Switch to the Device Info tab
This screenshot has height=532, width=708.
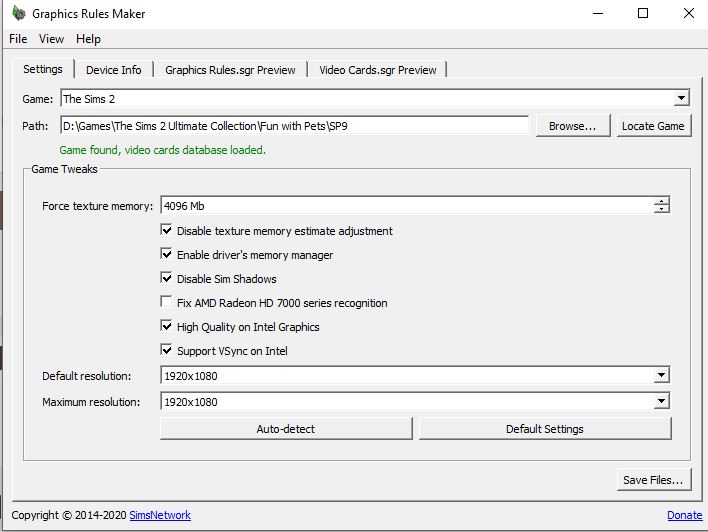[x=113, y=70]
